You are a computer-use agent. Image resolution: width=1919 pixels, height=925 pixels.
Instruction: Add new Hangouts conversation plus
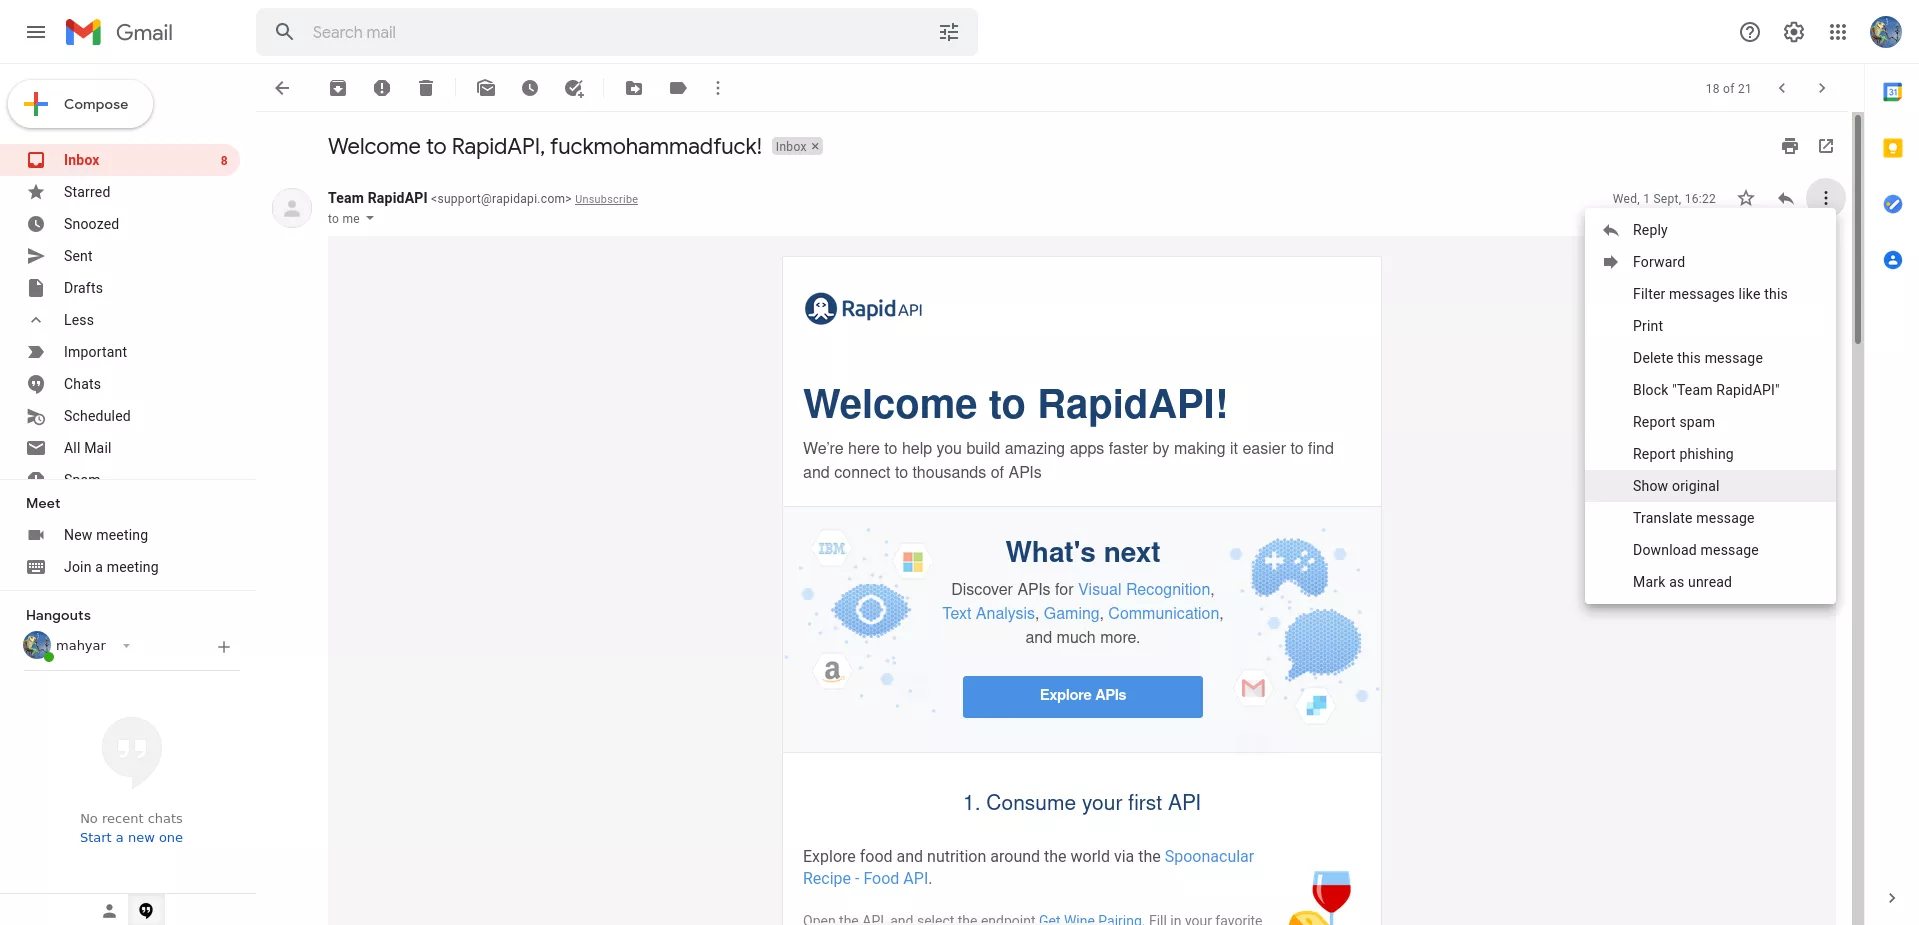pos(224,647)
